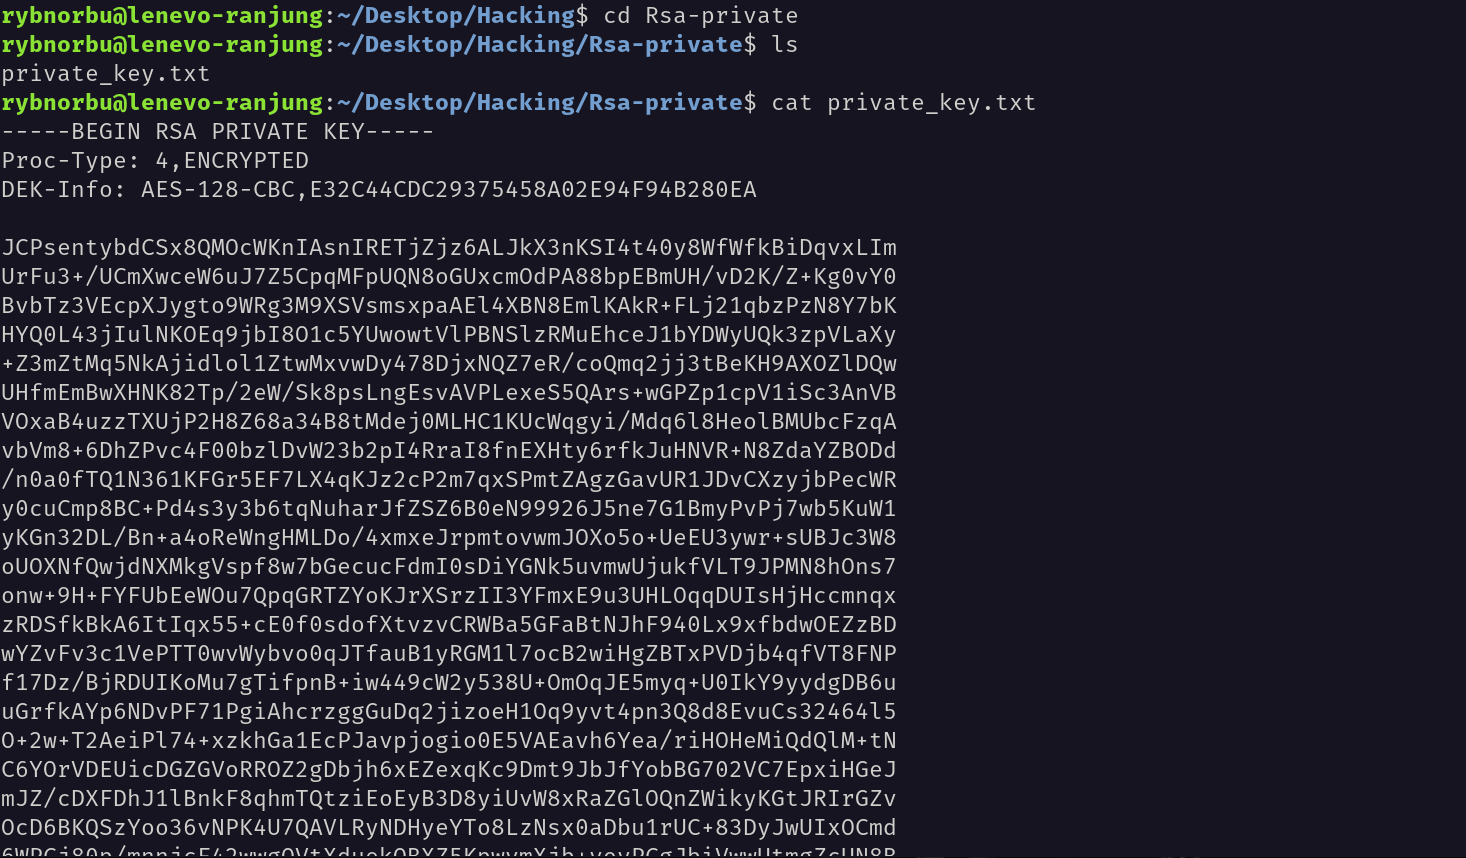The width and height of the screenshot is (1466, 858).
Task: Click the BEGIN RSA PRIVATE KEY header line
Action: (218, 132)
